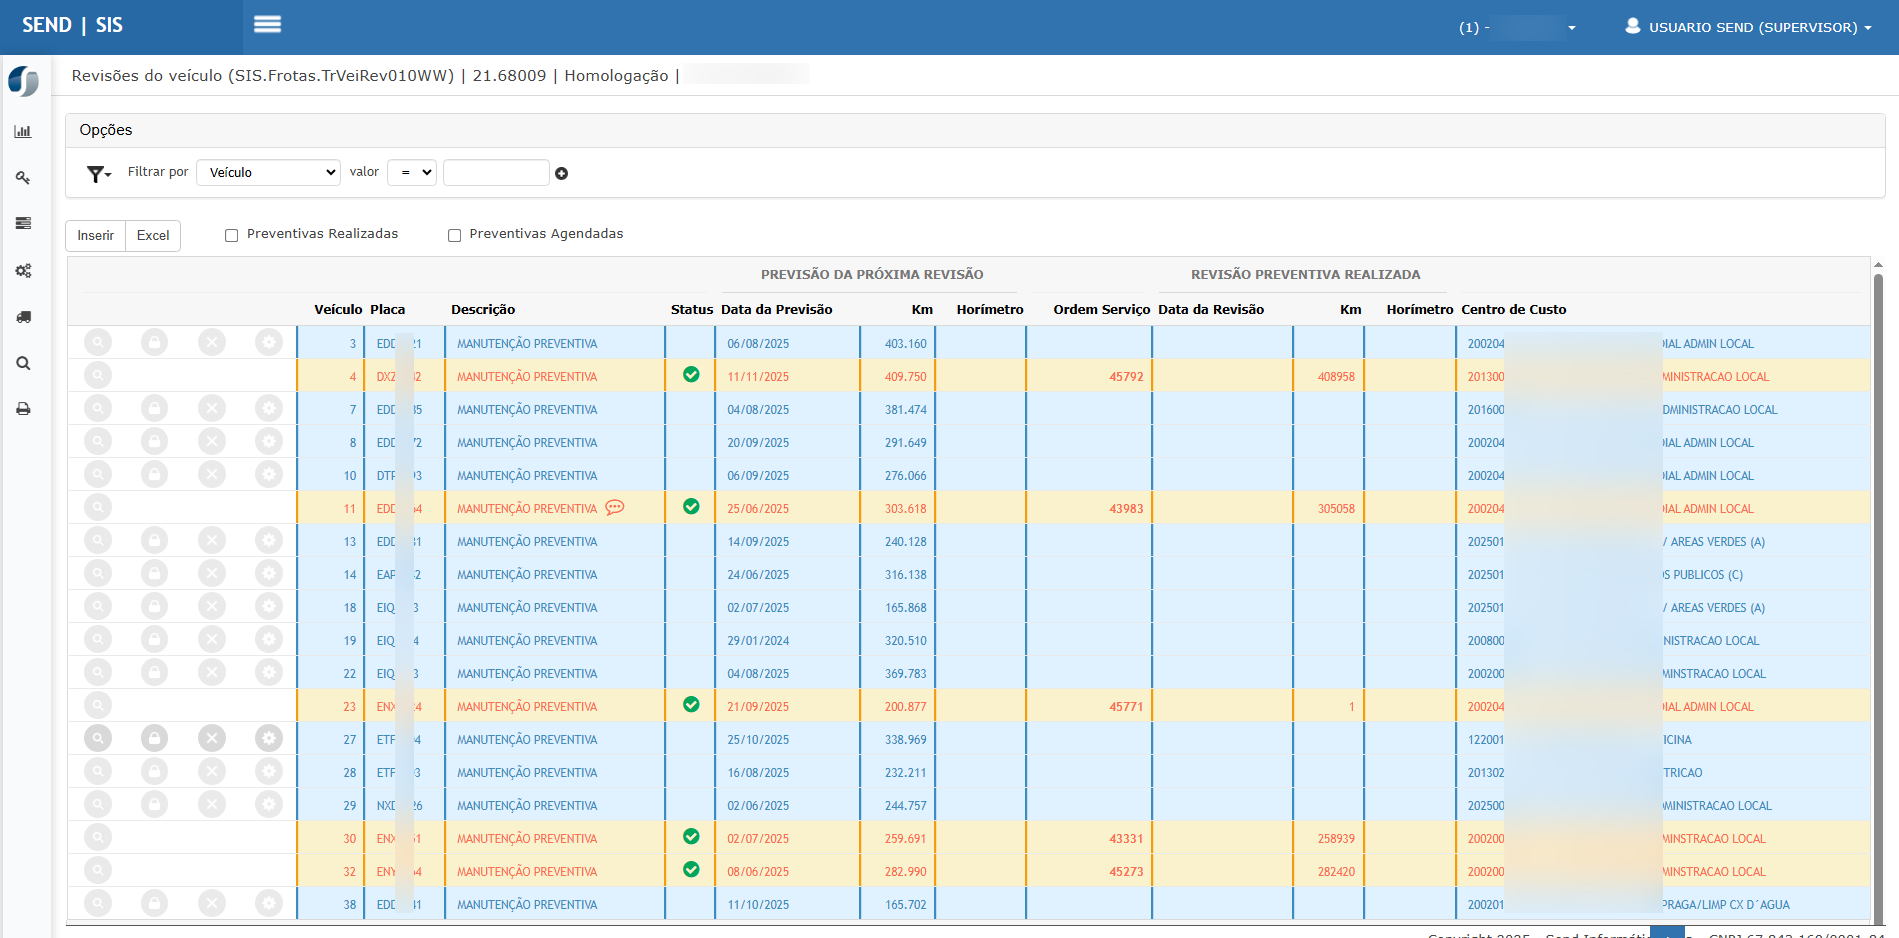Click the lock icon for vehicle 27
The image size is (1899, 938).
point(154,739)
